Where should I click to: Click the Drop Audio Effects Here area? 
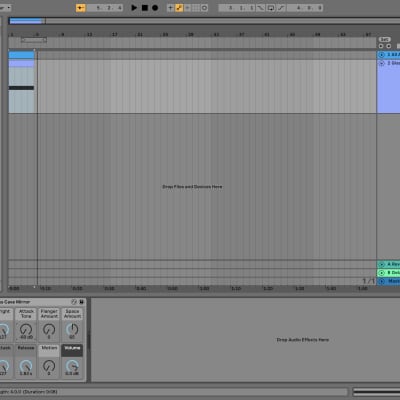[x=303, y=340]
